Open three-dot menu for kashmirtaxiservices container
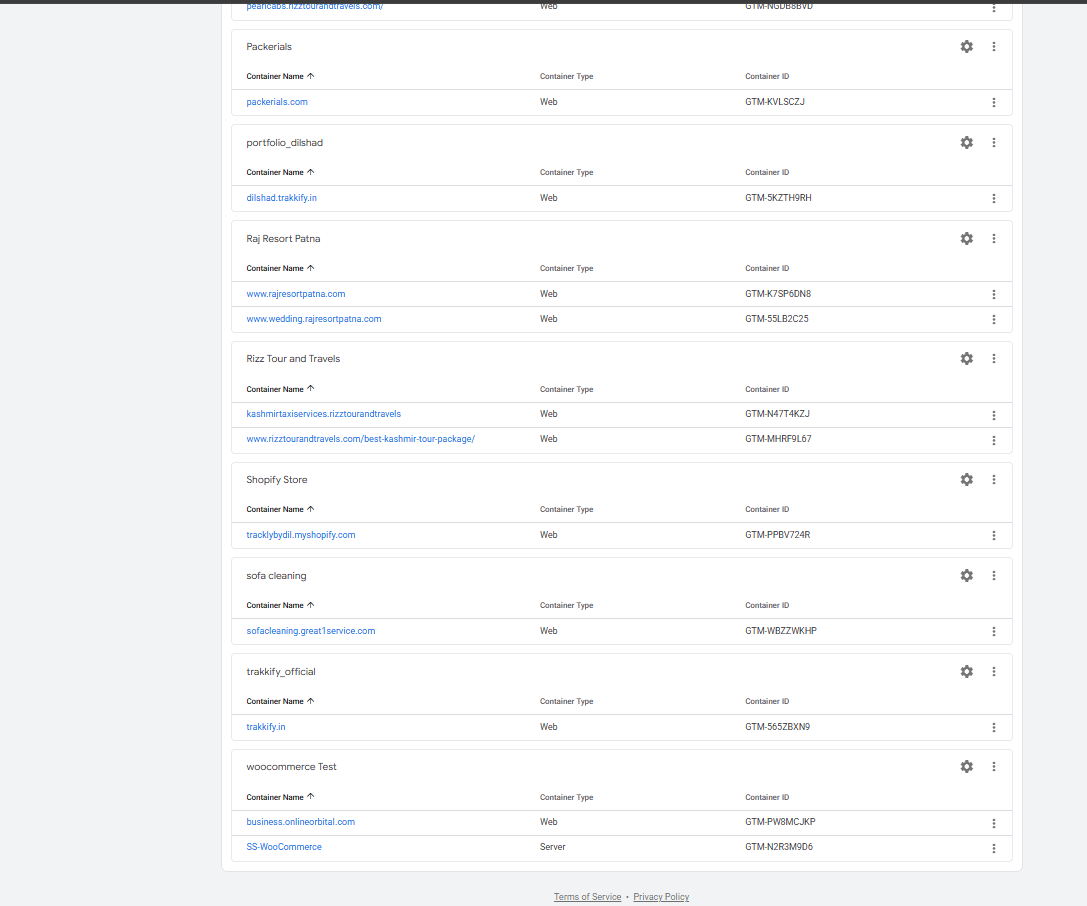Image resolution: width=1087 pixels, height=906 pixels. [993, 415]
